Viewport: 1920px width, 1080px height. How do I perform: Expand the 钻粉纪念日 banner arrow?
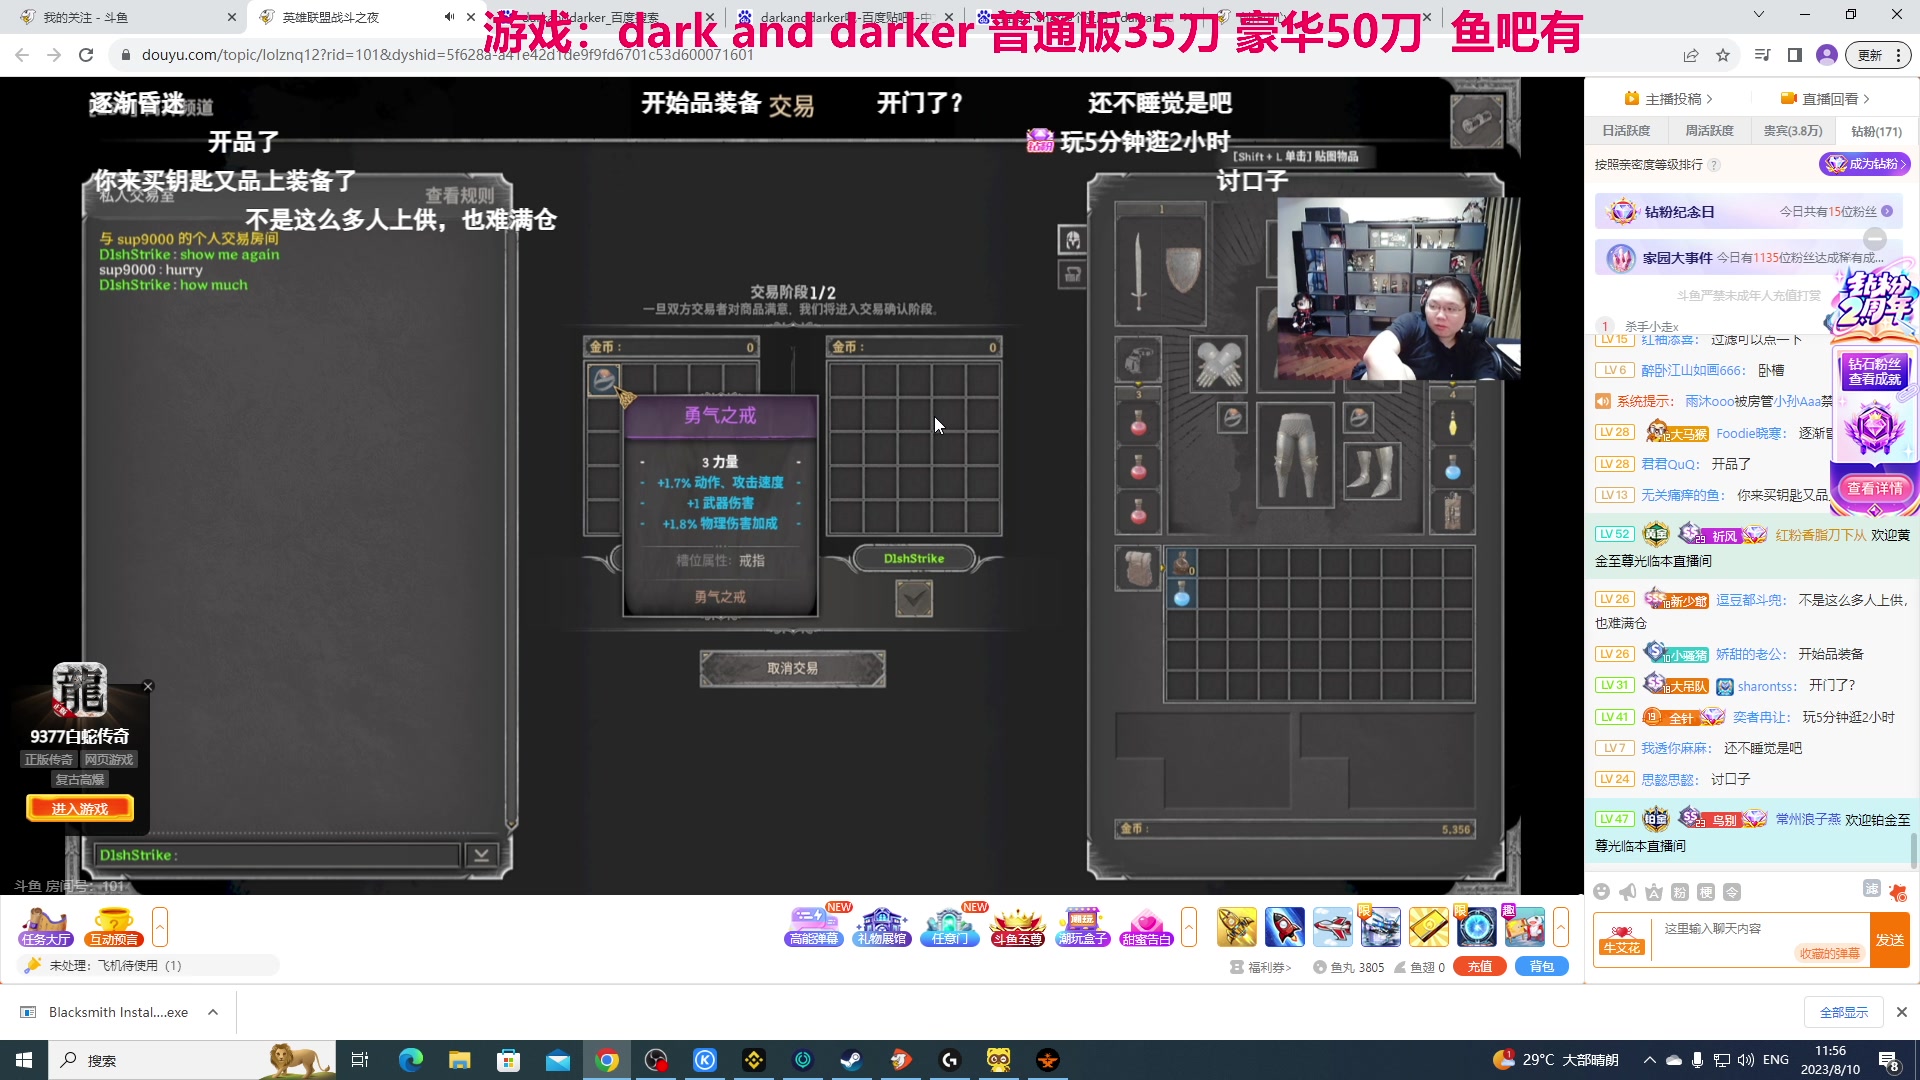pos(1887,212)
